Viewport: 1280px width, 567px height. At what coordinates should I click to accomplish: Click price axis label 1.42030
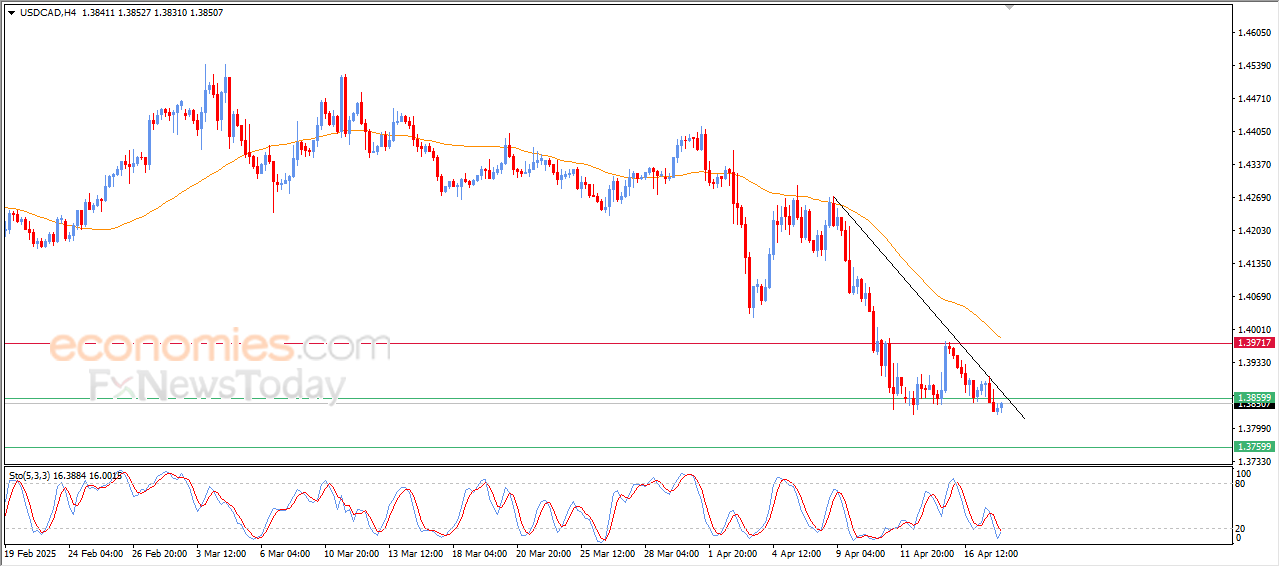pos(1255,231)
